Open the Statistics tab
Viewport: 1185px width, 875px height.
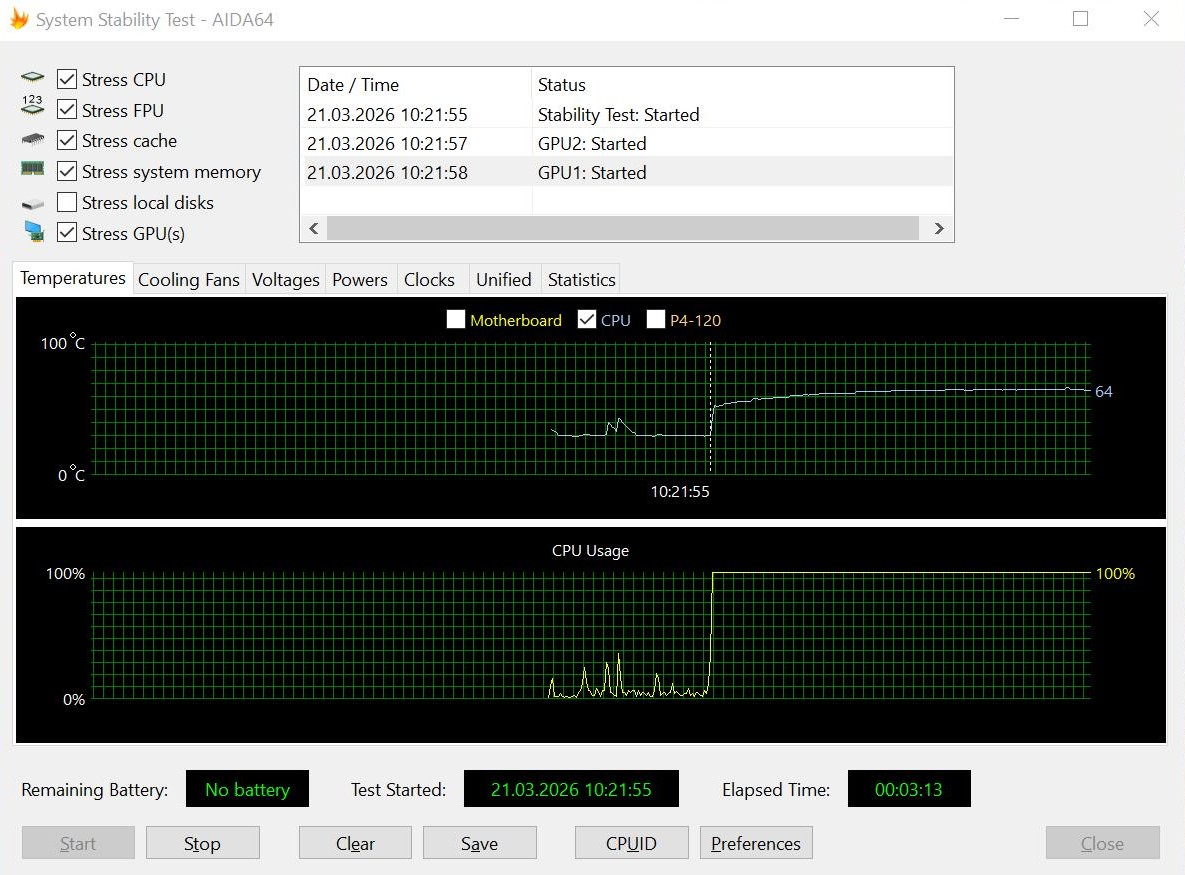click(581, 280)
